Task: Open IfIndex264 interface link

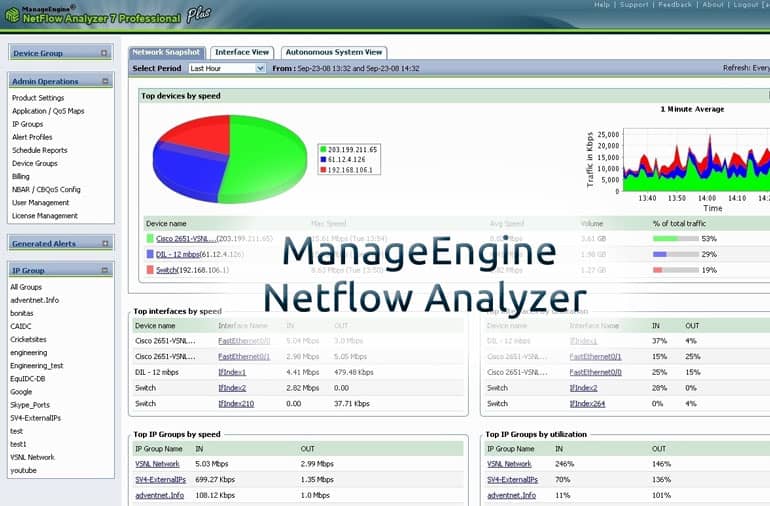Action: coord(587,404)
